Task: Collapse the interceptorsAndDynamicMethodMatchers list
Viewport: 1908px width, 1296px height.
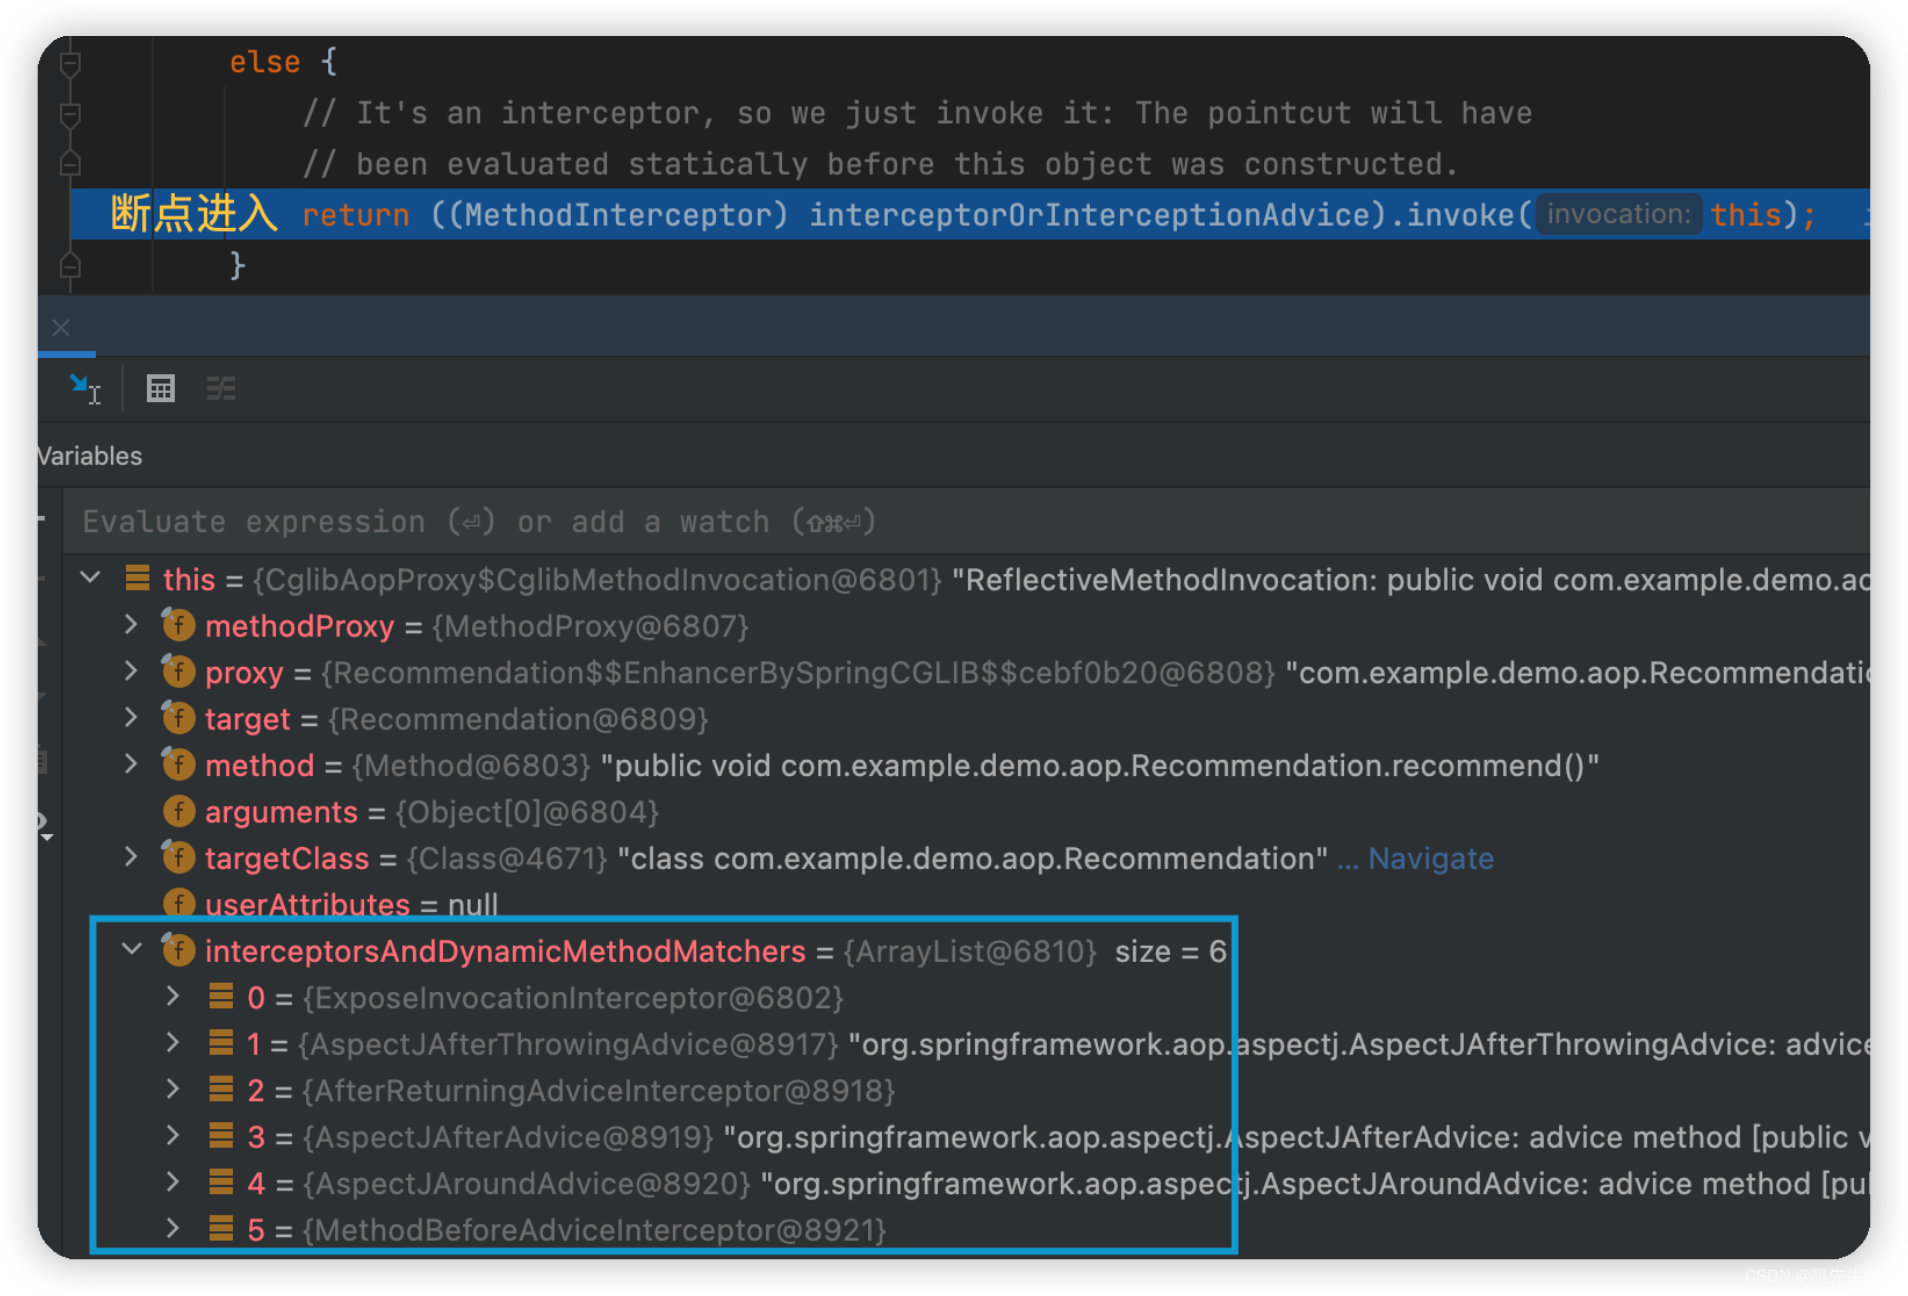Action: click(x=132, y=949)
